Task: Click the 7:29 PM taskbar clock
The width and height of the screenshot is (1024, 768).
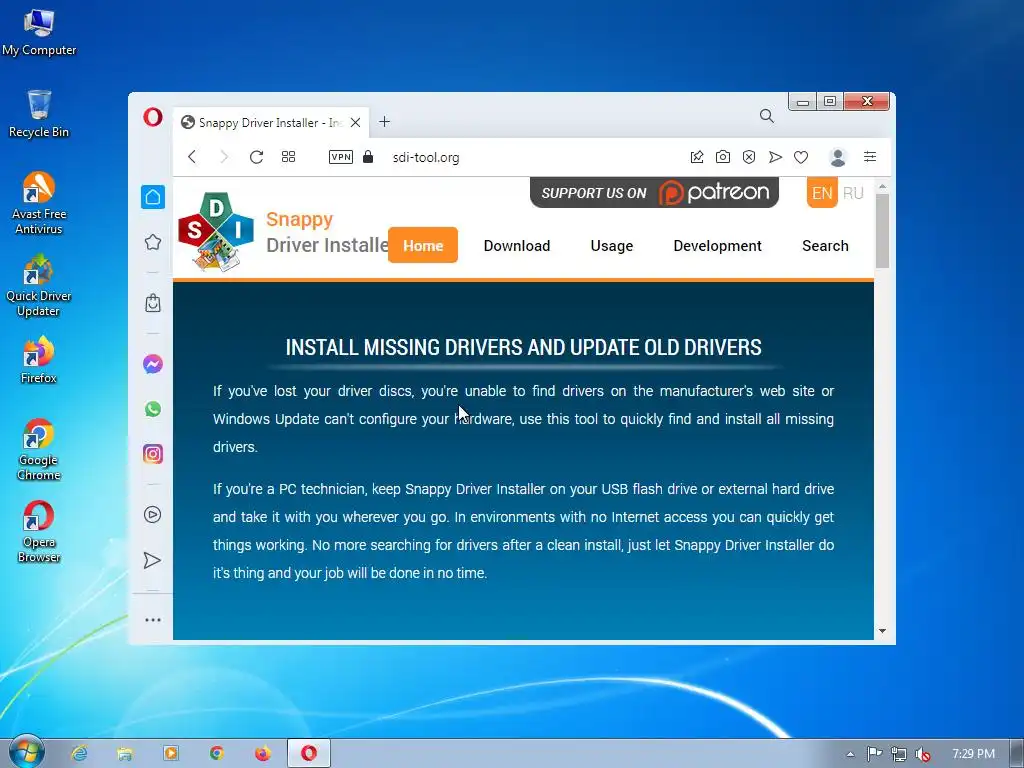Action: click(x=973, y=754)
